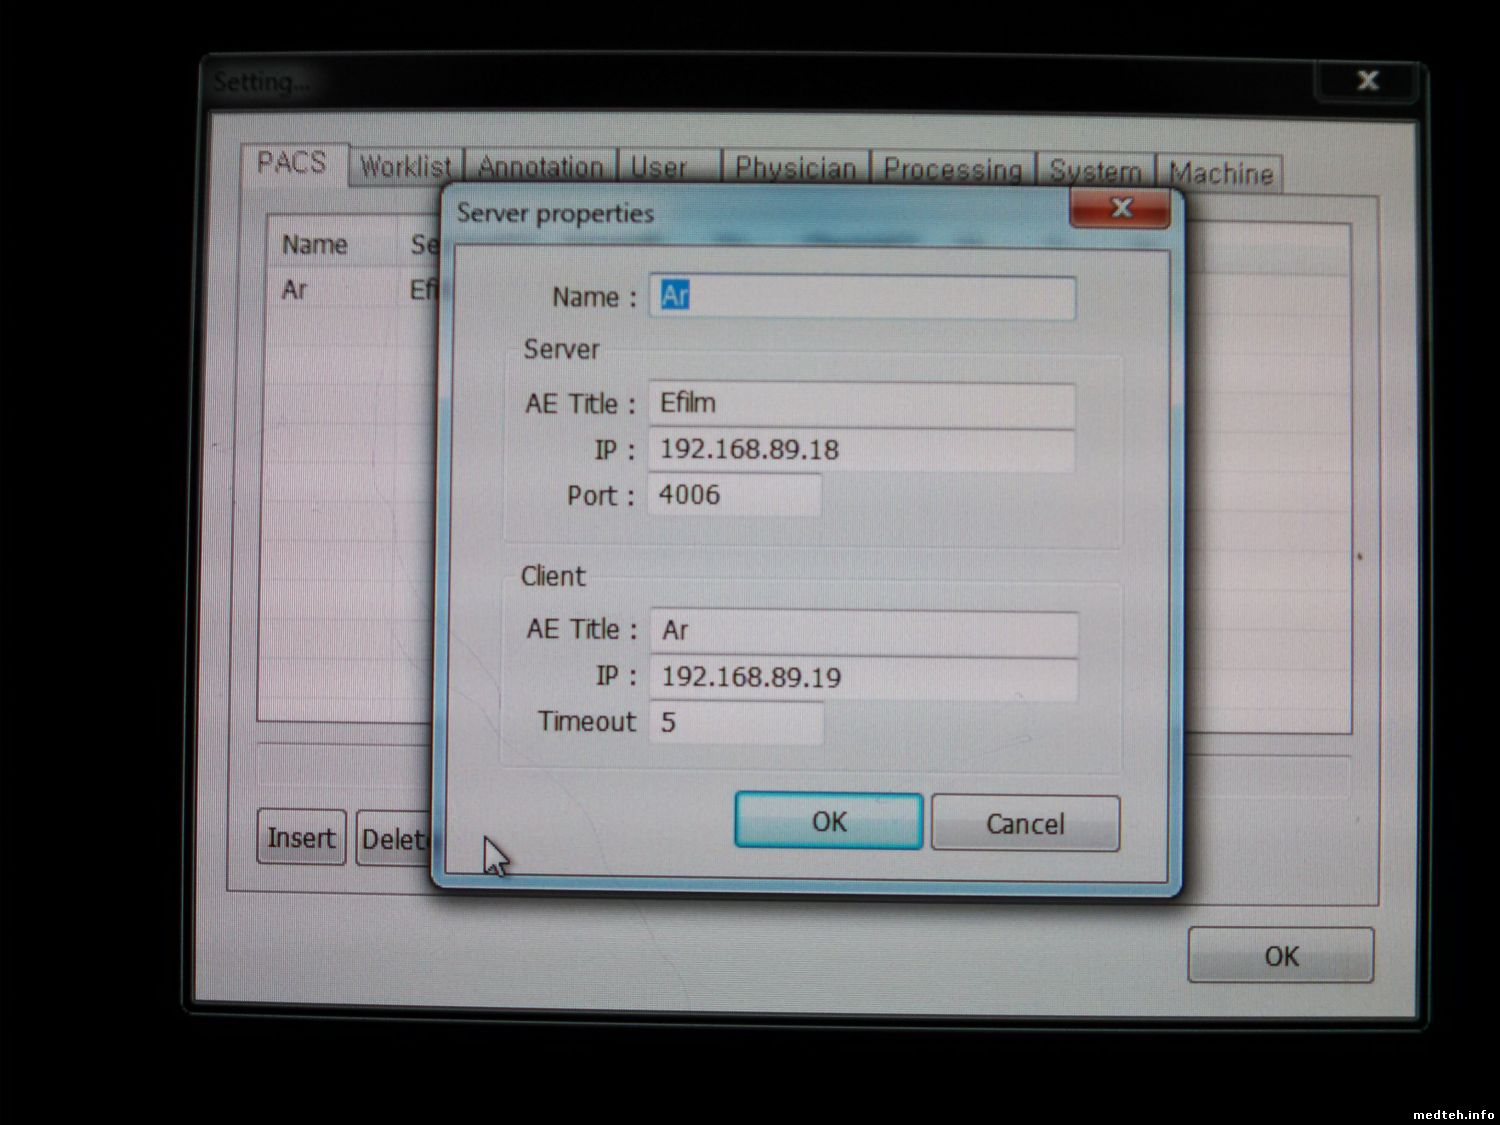This screenshot has height=1125, width=1500.
Task: Select the Physician tab
Action: click(795, 168)
